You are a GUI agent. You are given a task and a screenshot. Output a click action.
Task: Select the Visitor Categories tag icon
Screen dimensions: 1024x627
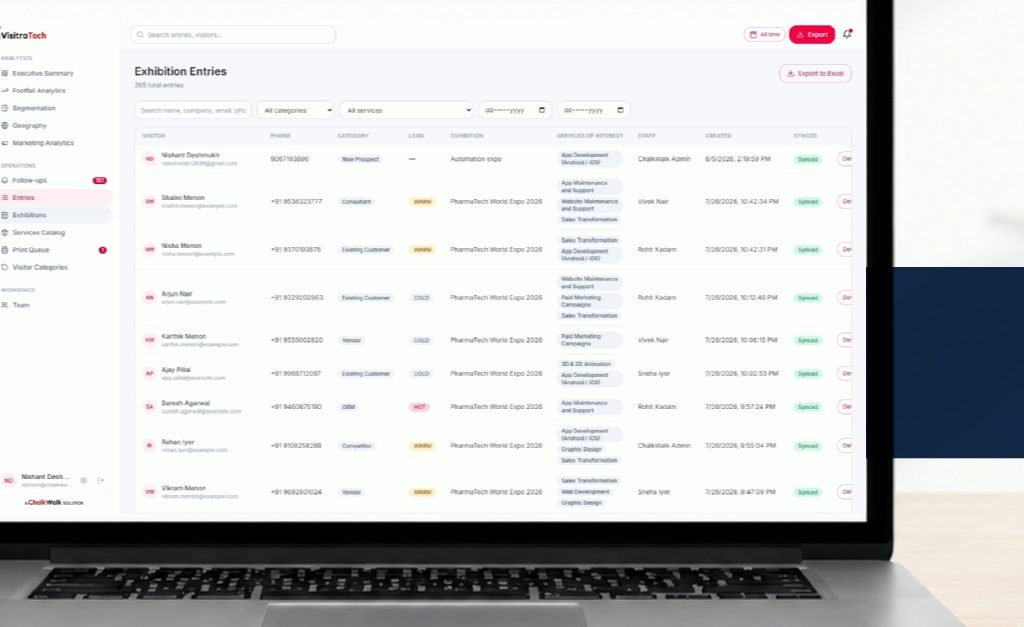pyautogui.click(x=5, y=267)
